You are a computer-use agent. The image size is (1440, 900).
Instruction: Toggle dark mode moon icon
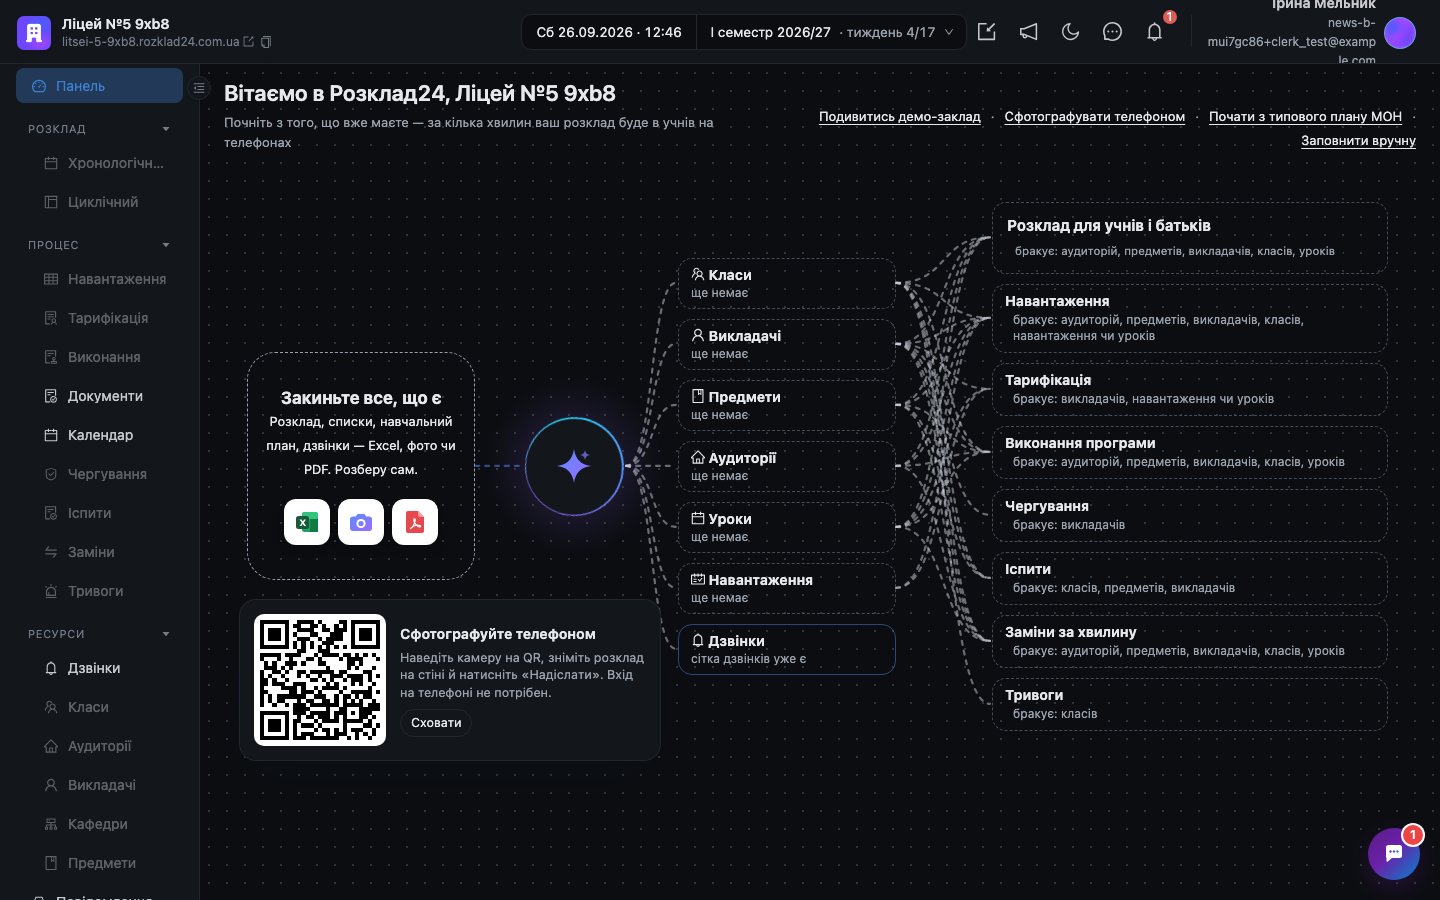[x=1070, y=32]
